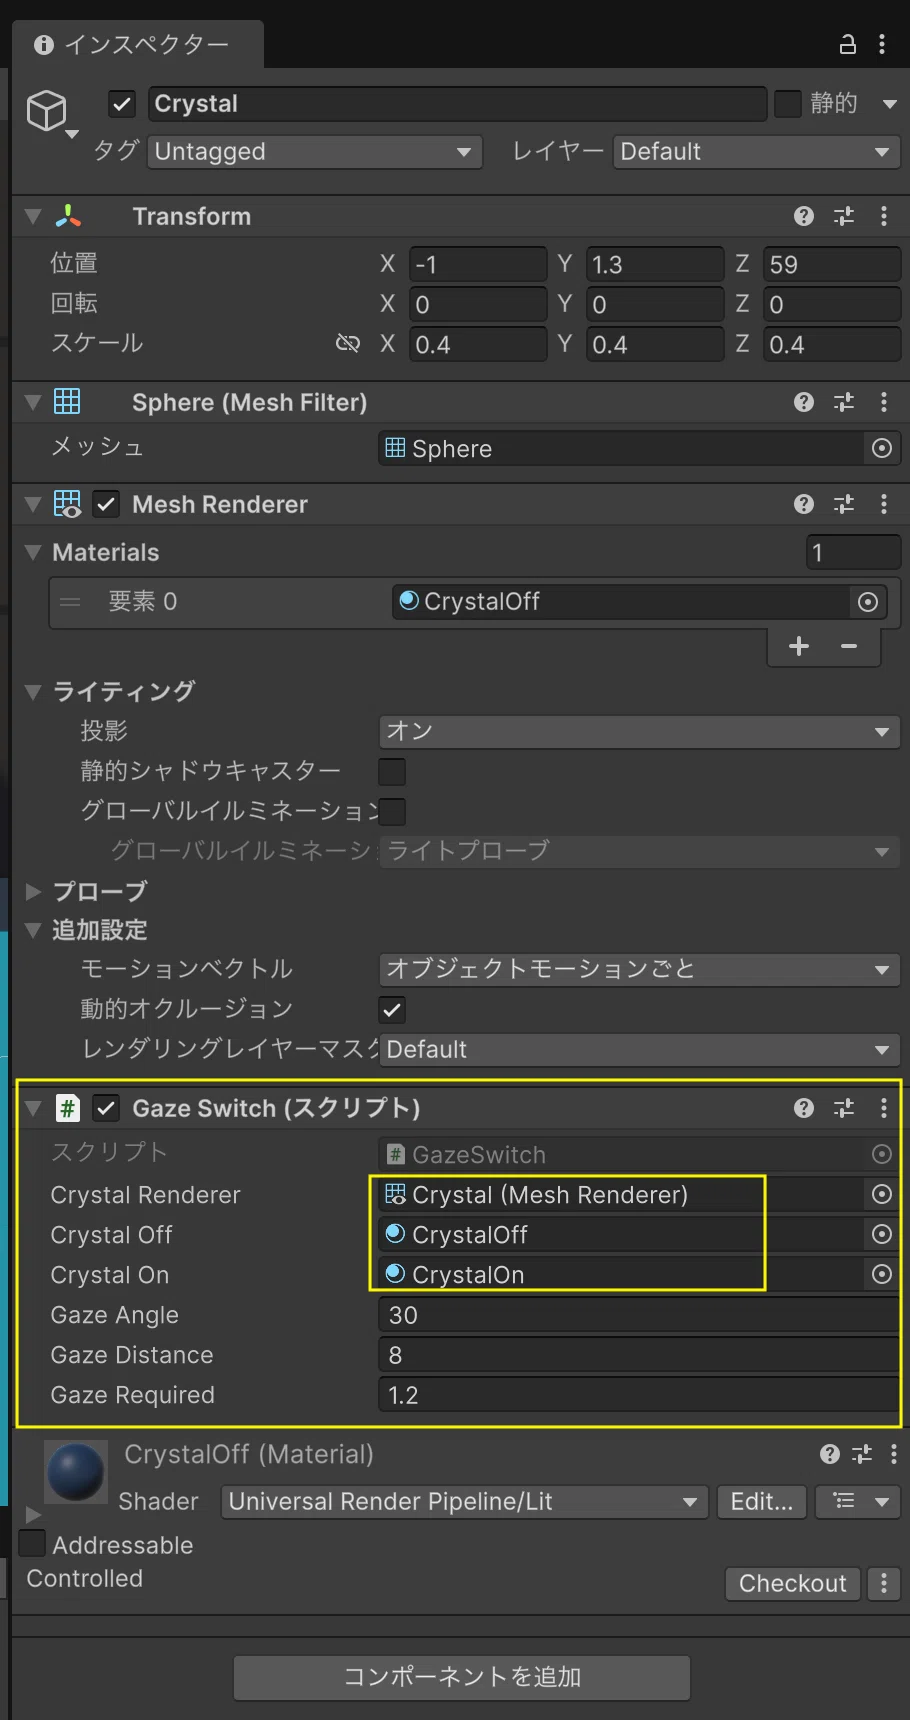Collapse the Materials foldout

point(33,552)
